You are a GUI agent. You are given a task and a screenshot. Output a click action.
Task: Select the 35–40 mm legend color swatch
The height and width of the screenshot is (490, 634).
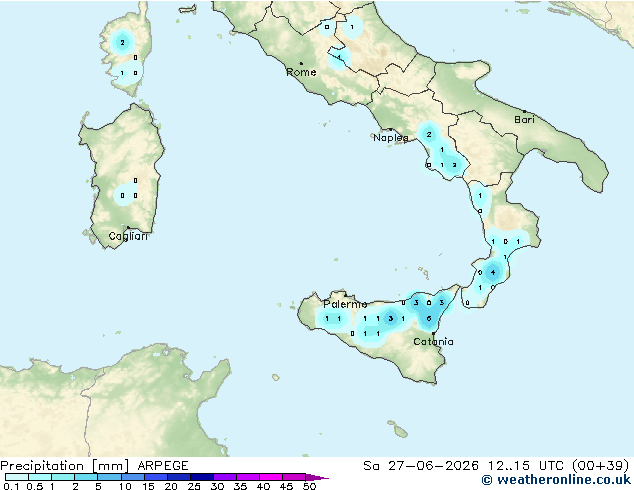pos(247,477)
